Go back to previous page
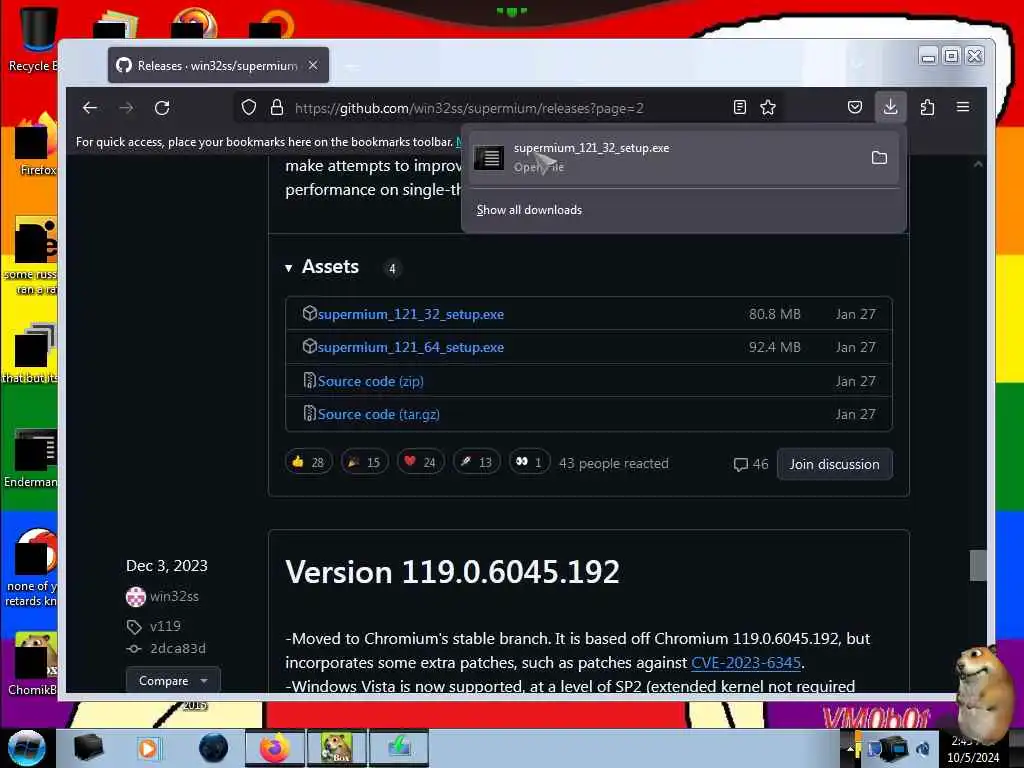The width and height of the screenshot is (1024, 768). (x=90, y=108)
